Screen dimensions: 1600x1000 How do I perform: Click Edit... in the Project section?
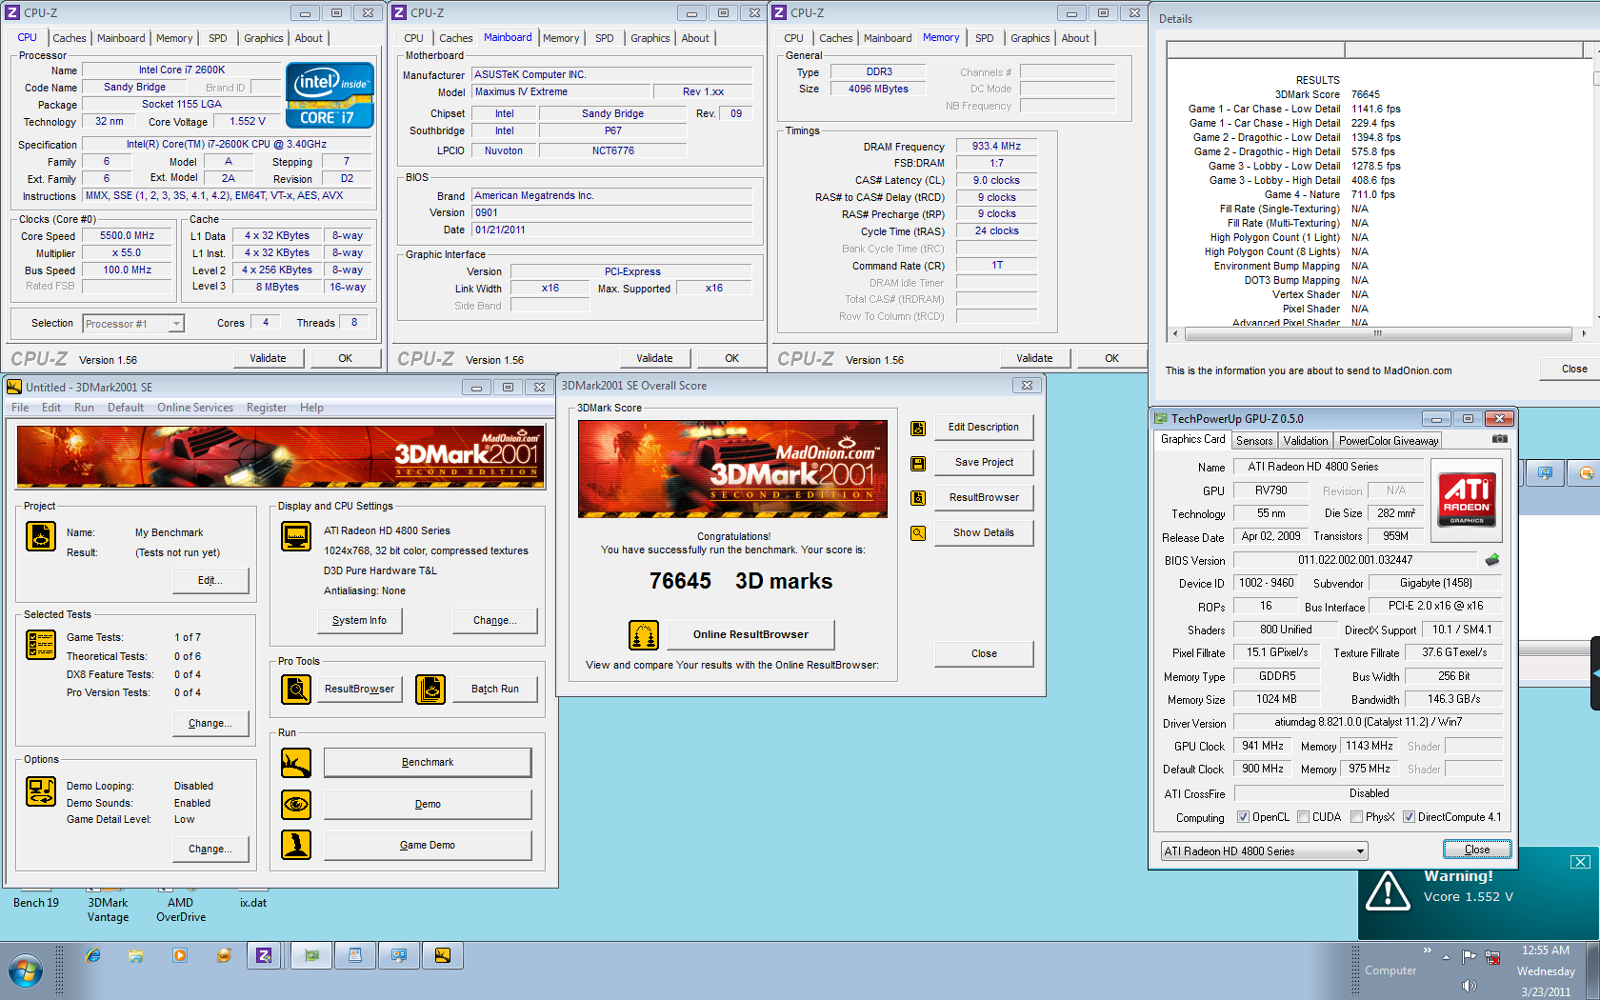point(210,581)
